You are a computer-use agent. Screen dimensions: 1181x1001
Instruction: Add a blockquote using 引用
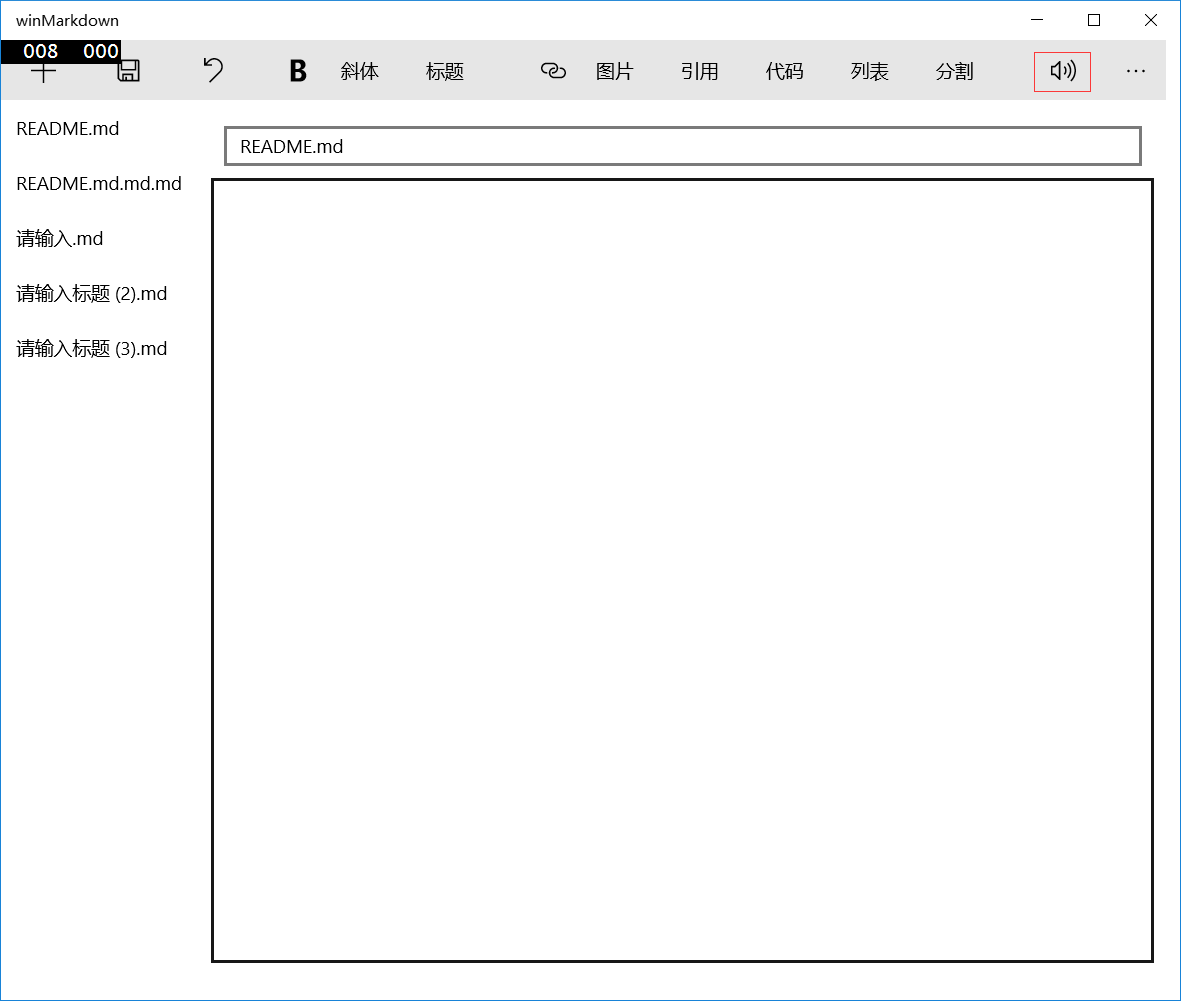click(700, 72)
